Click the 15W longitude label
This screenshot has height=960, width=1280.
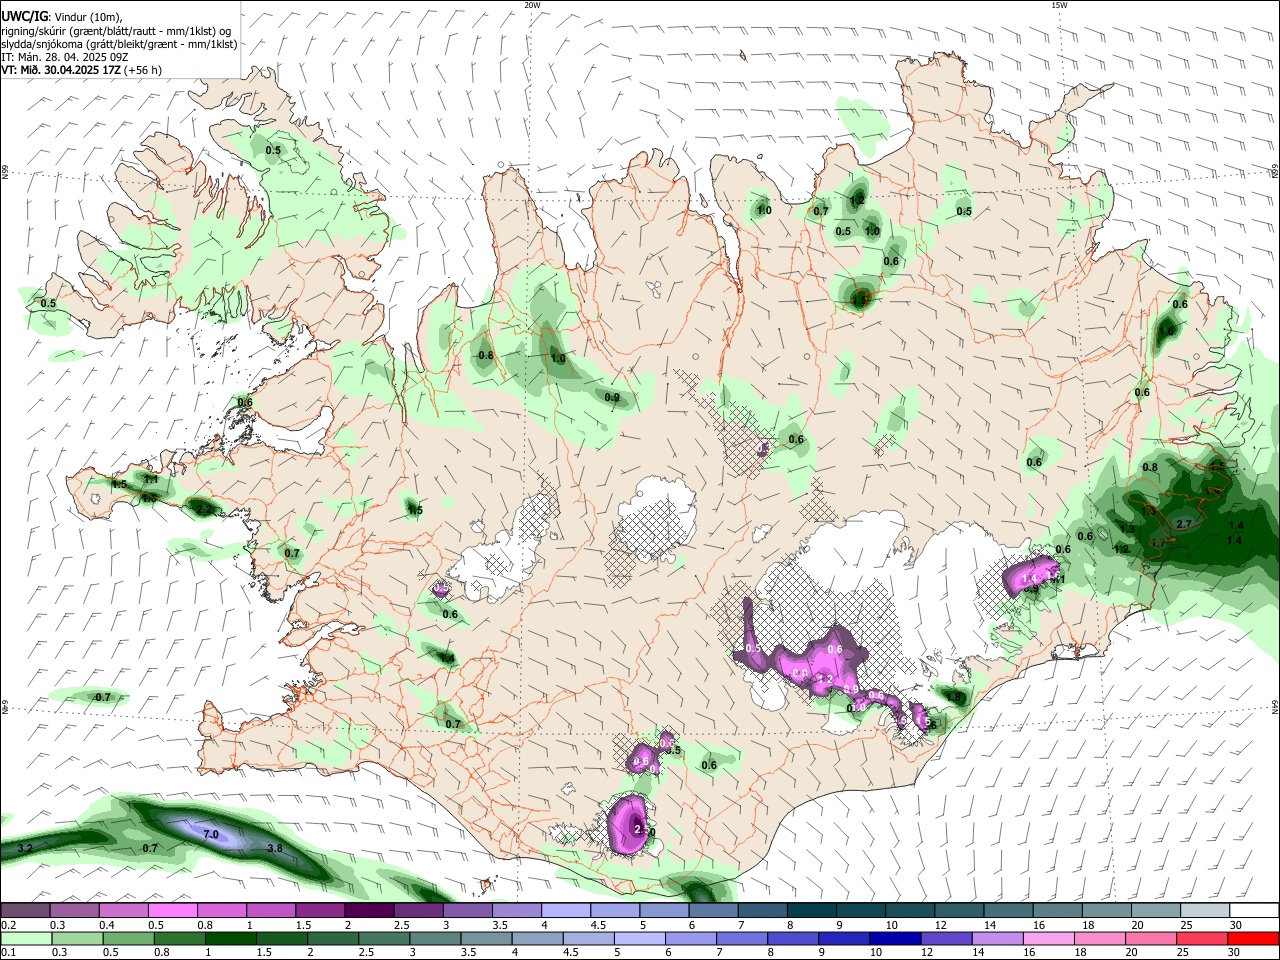tap(1059, 5)
